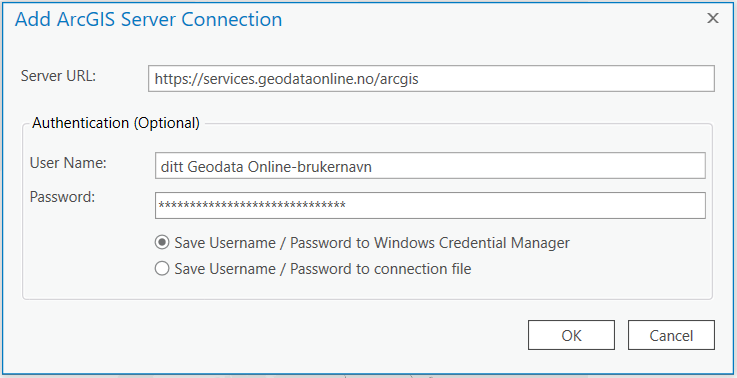Image resolution: width=737 pixels, height=378 pixels.
Task: Close the dialog with the X icon
Action: [713, 18]
